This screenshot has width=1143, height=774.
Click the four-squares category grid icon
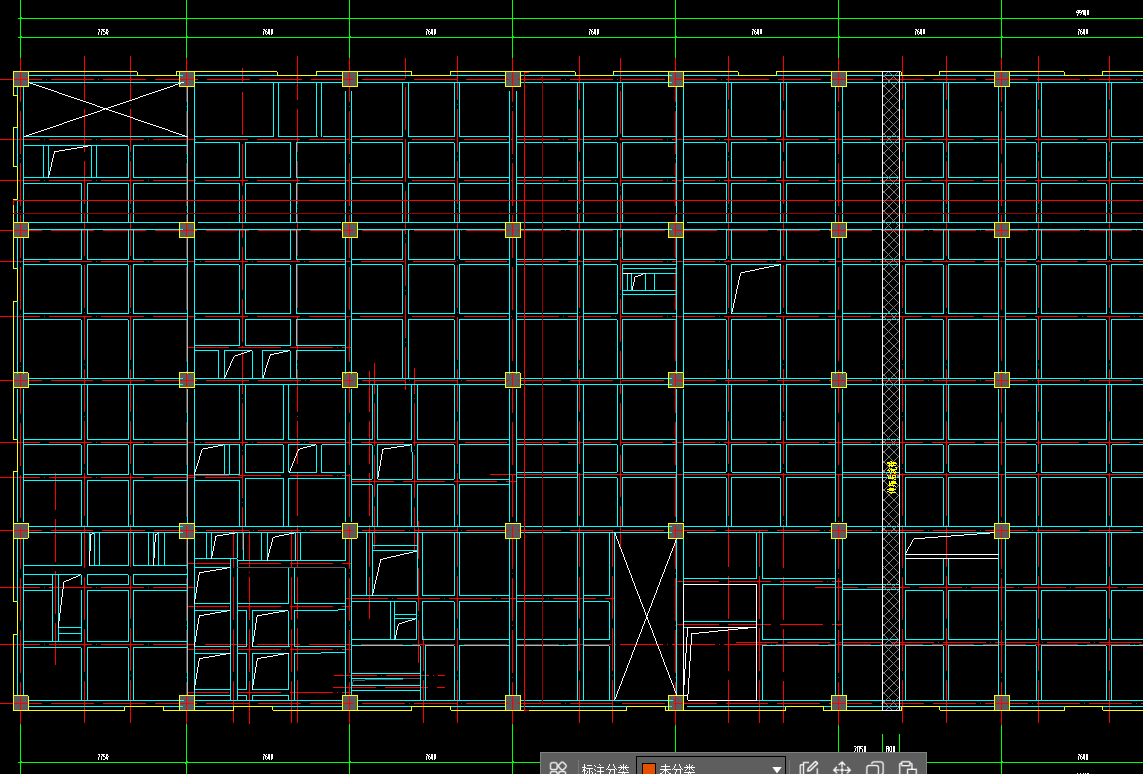click(558, 767)
